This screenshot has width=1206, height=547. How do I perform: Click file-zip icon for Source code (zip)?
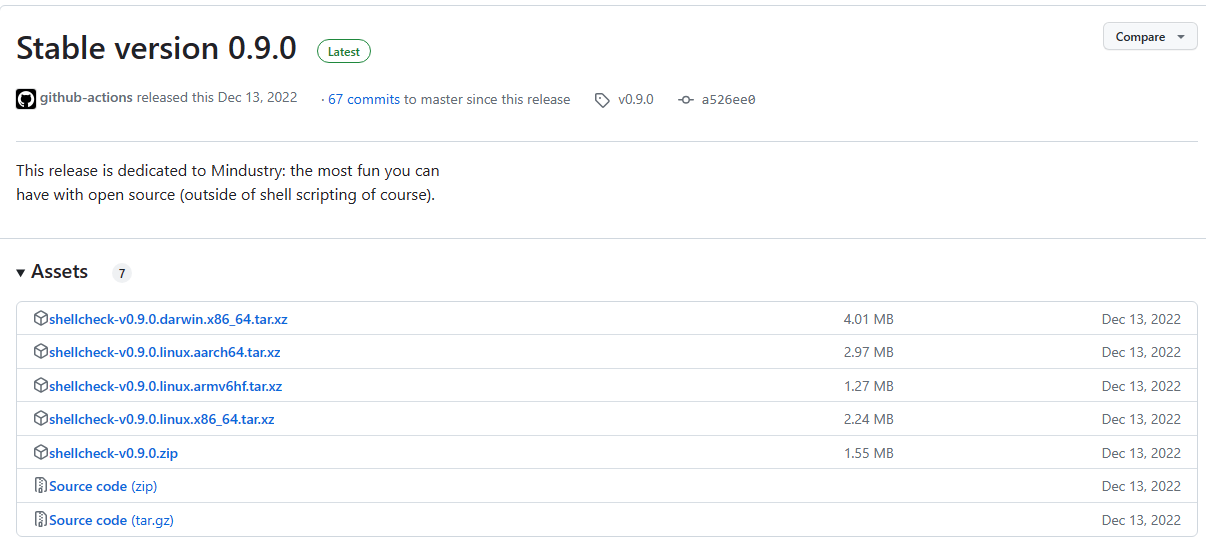coord(41,486)
